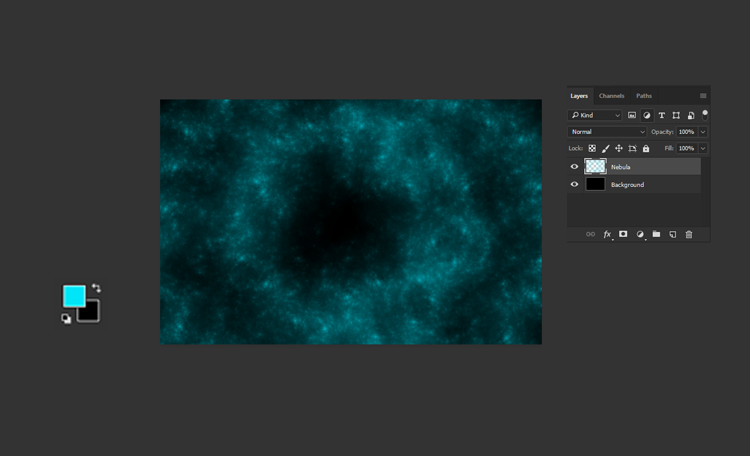Toggle the lock all icon

pyautogui.click(x=646, y=148)
